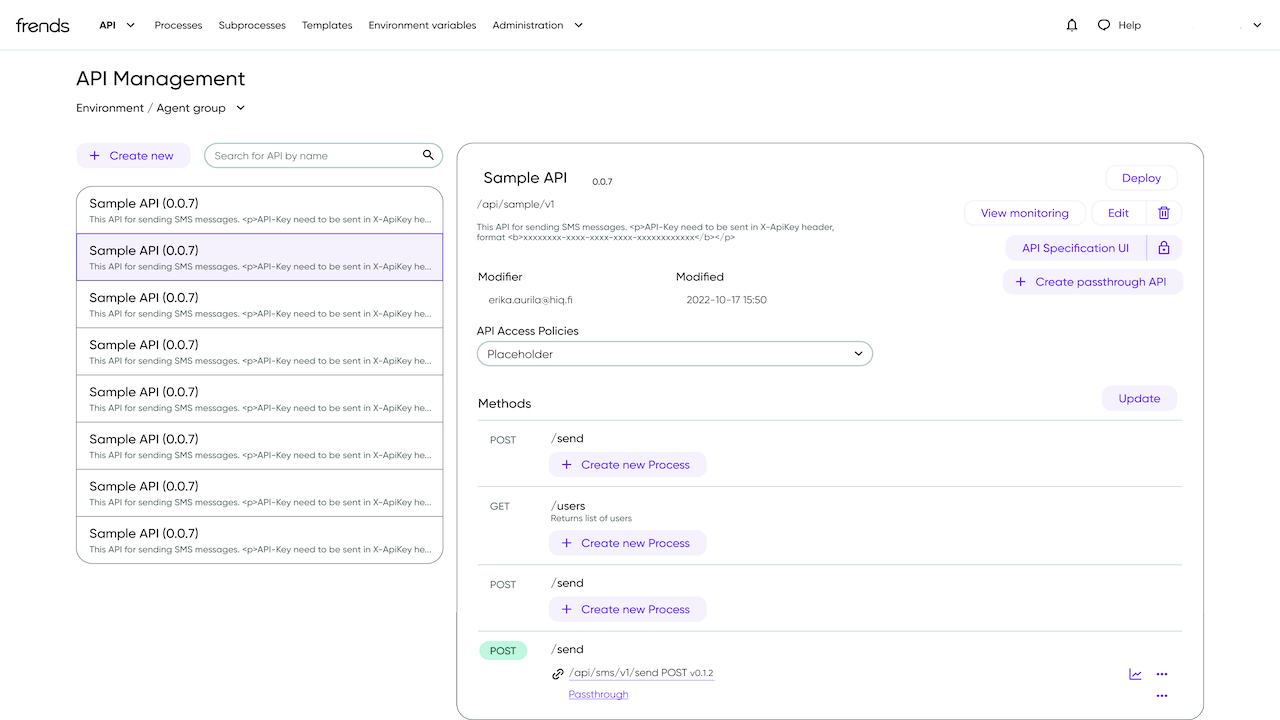Open Environment variables in the top menu
1280x720 pixels.
point(422,25)
